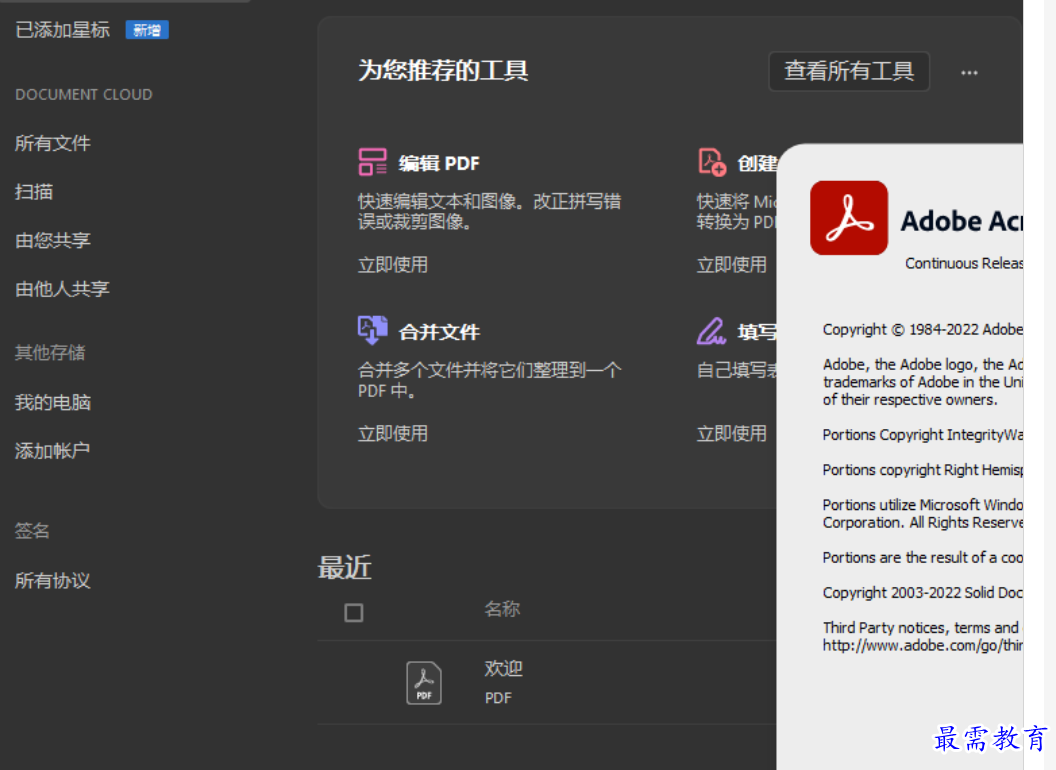Open 已添加星标 starred section
The image size is (1056, 770).
click(x=63, y=30)
